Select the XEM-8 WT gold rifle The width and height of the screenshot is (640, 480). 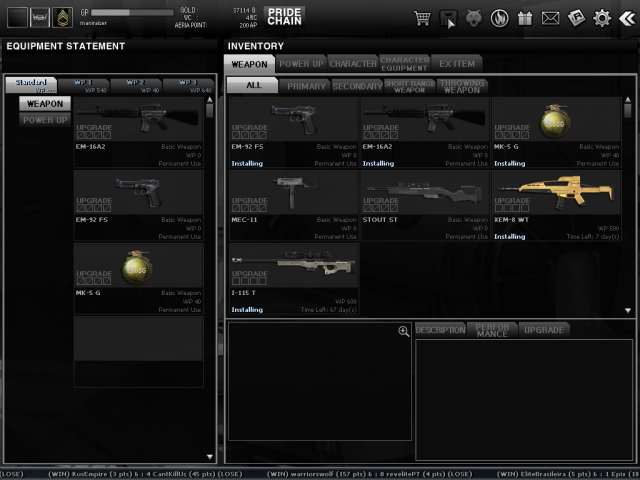(x=556, y=206)
